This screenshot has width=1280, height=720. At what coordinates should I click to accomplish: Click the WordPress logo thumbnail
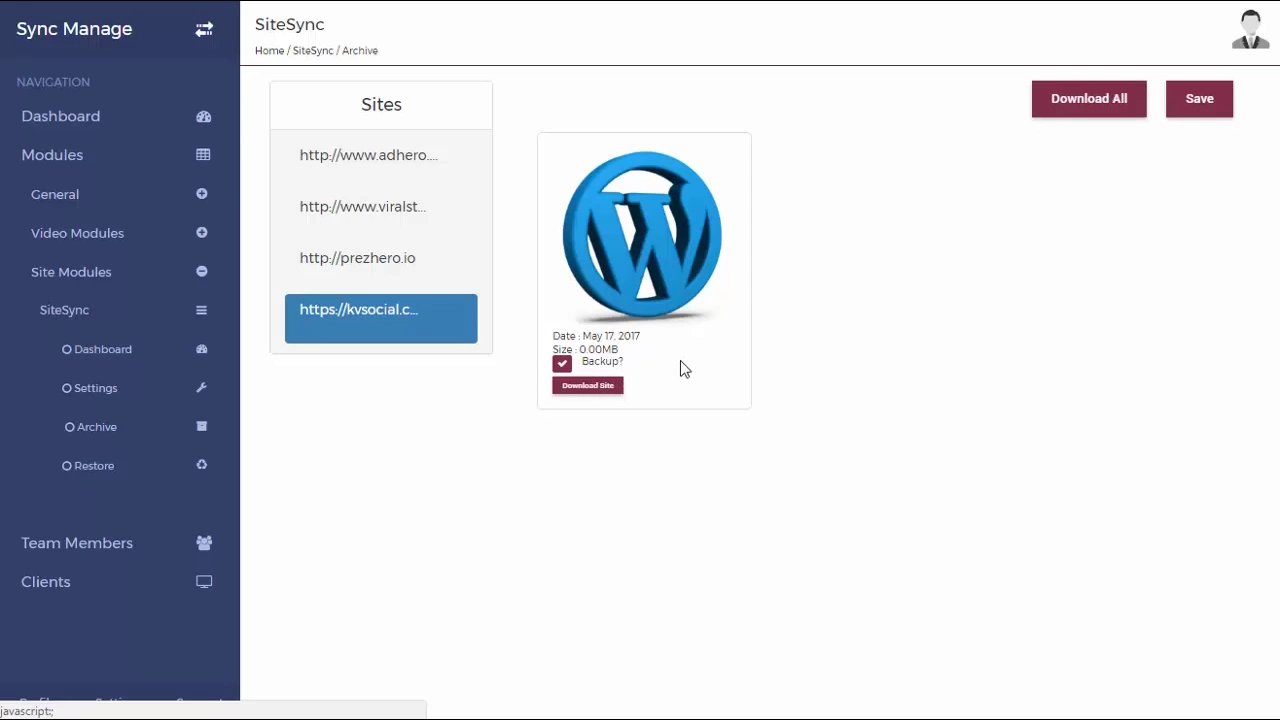pyautogui.click(x=643, y=235)
